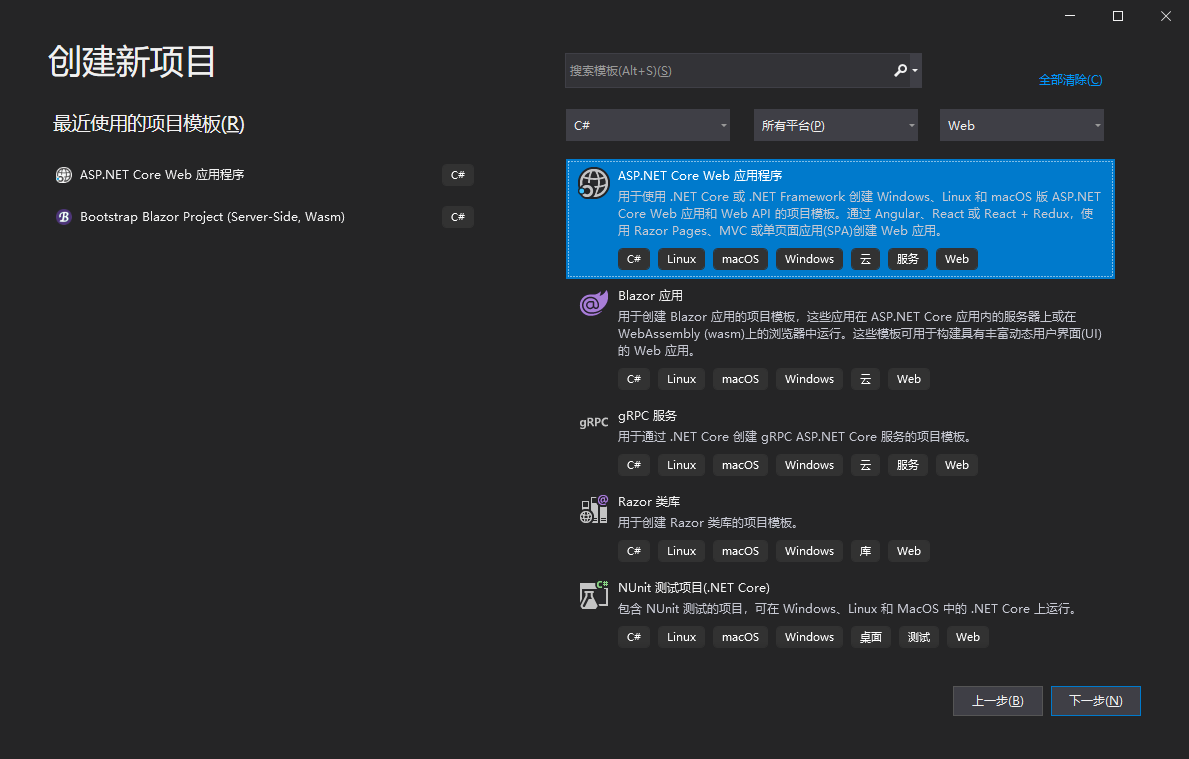Click C# badge next to recent ASP.NET Core
This screenshot has height=759, width=1189.
[x=458, y=175]
